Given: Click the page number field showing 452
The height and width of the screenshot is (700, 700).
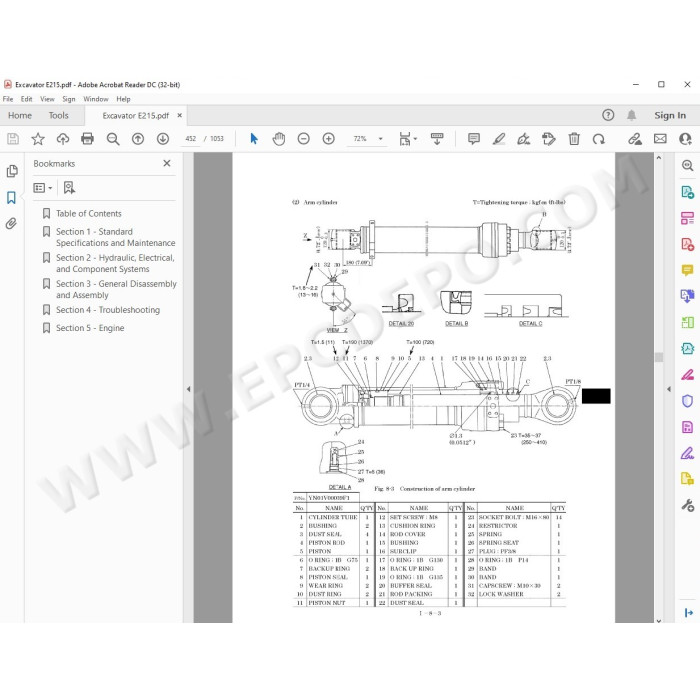Looking at the screenshot, I should pyautogui.click(x=191, y=139).
